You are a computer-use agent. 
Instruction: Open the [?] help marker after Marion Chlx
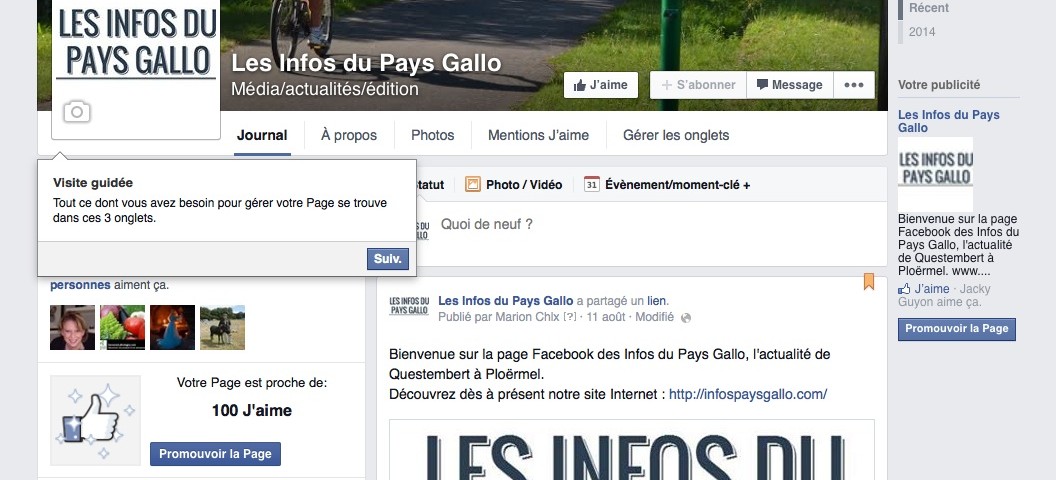570,317
